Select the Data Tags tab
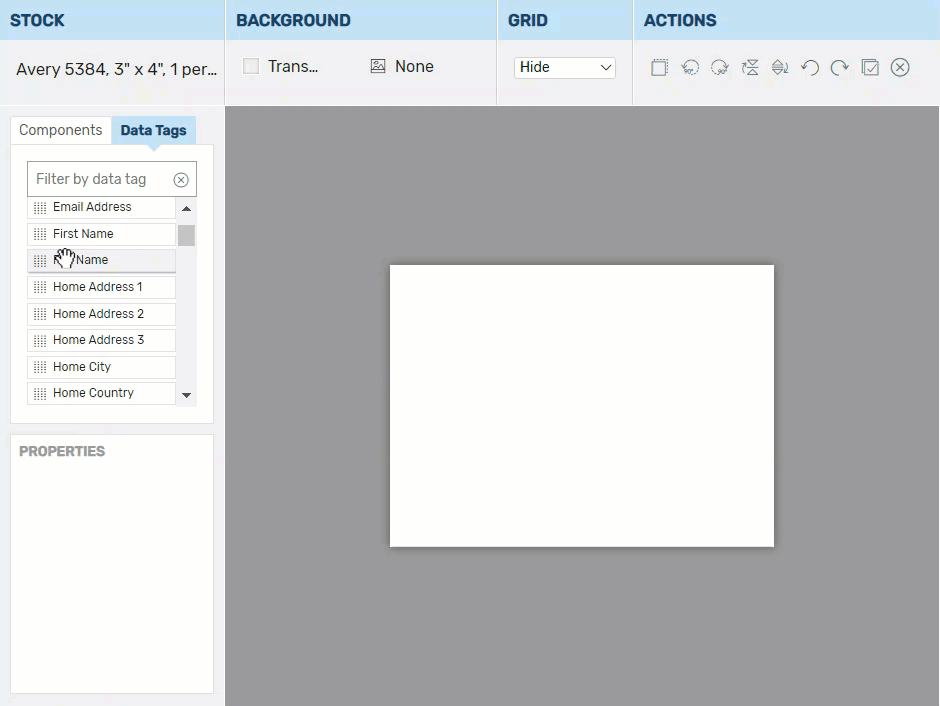 click(x=153, y=130)
